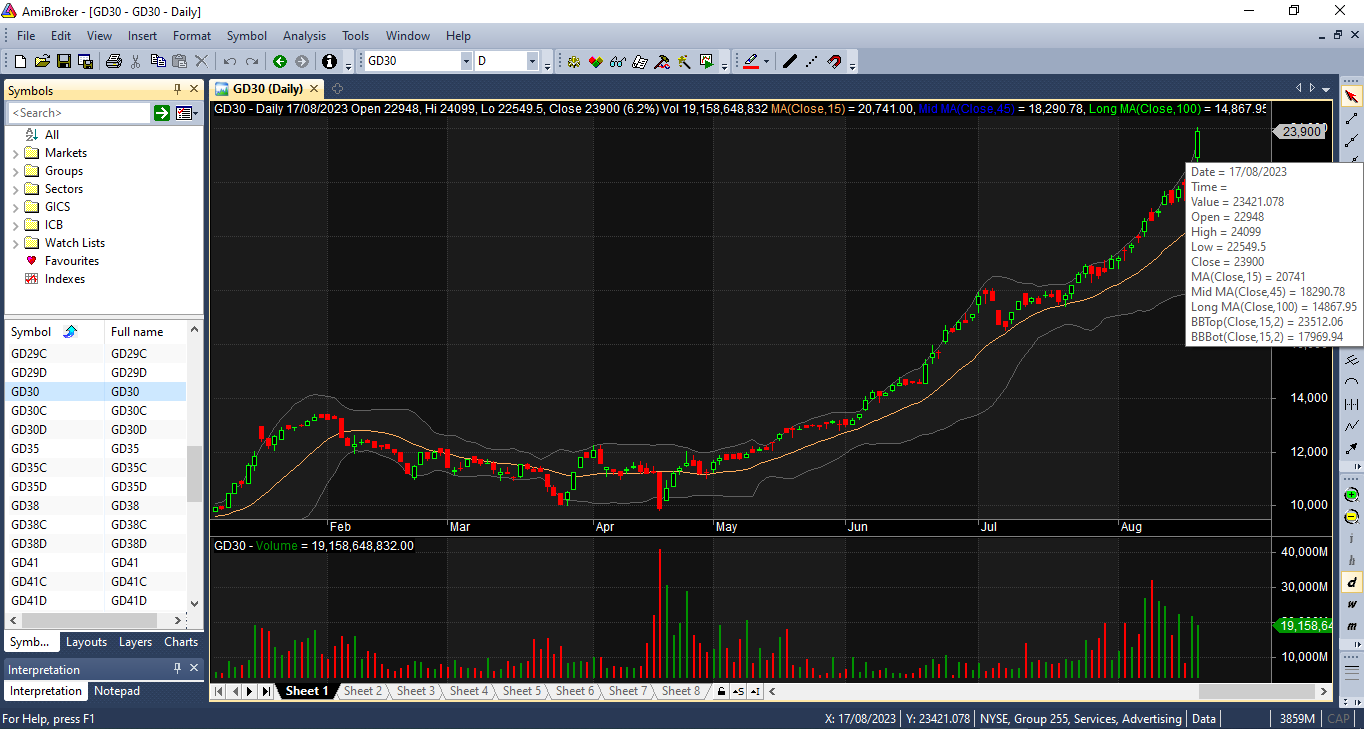Select the zig-zag line drawing tool
1364x729 pixels.
(1352, 426)
